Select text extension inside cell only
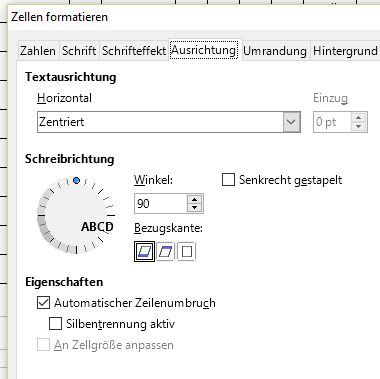This screenshot has height=379, width=380. (x=187, y=251)
